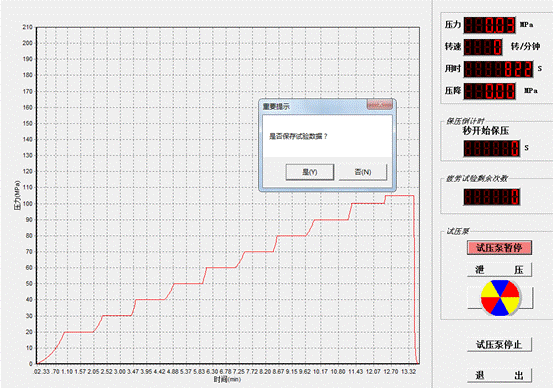Click the 退出 exit button
The width and height of the screenshot is (553, 388).
coord(499,375)
